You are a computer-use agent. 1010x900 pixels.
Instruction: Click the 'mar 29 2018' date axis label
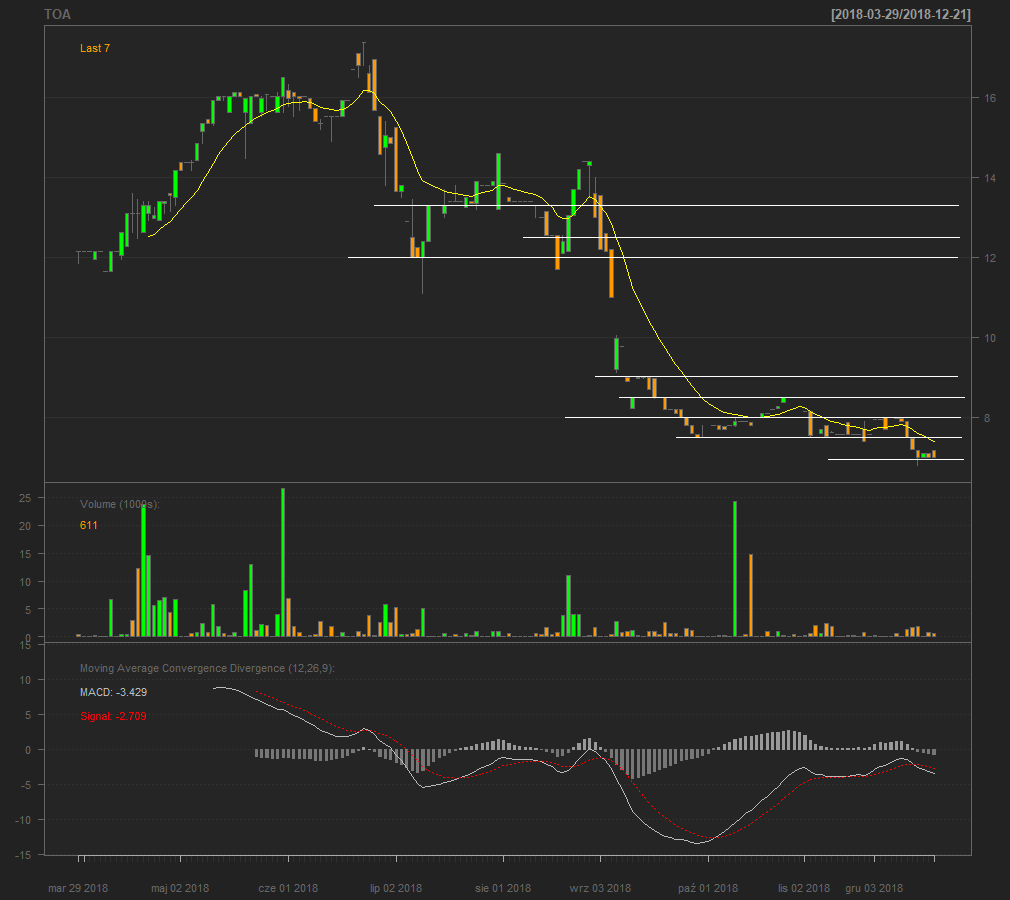click(x=78, y=888)
